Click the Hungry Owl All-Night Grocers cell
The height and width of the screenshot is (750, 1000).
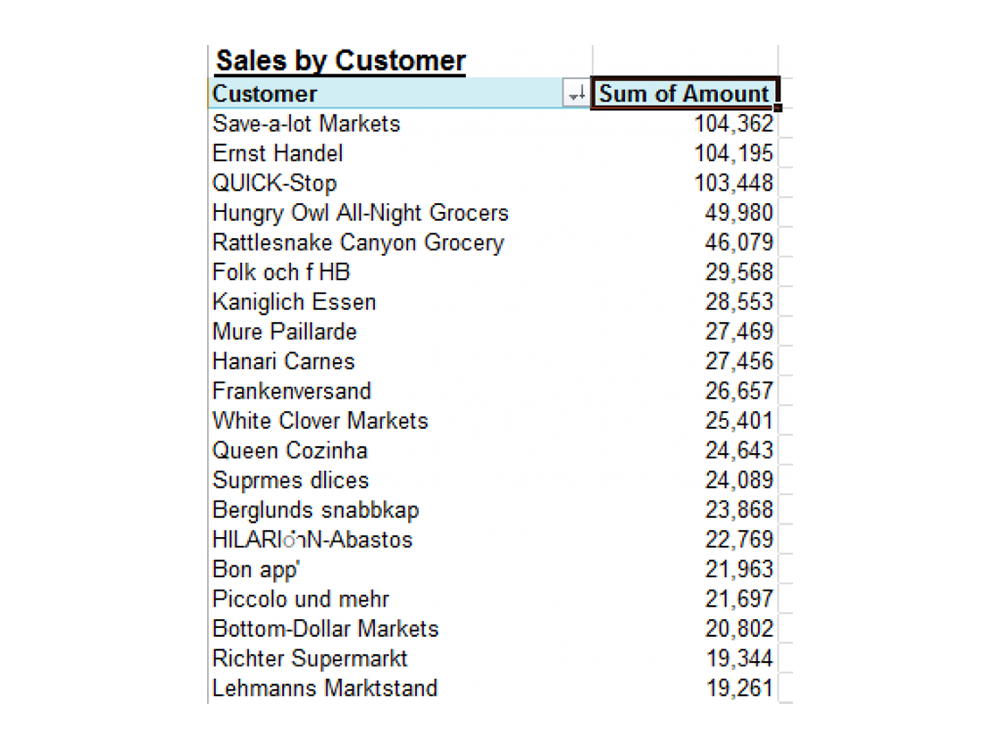360,213
